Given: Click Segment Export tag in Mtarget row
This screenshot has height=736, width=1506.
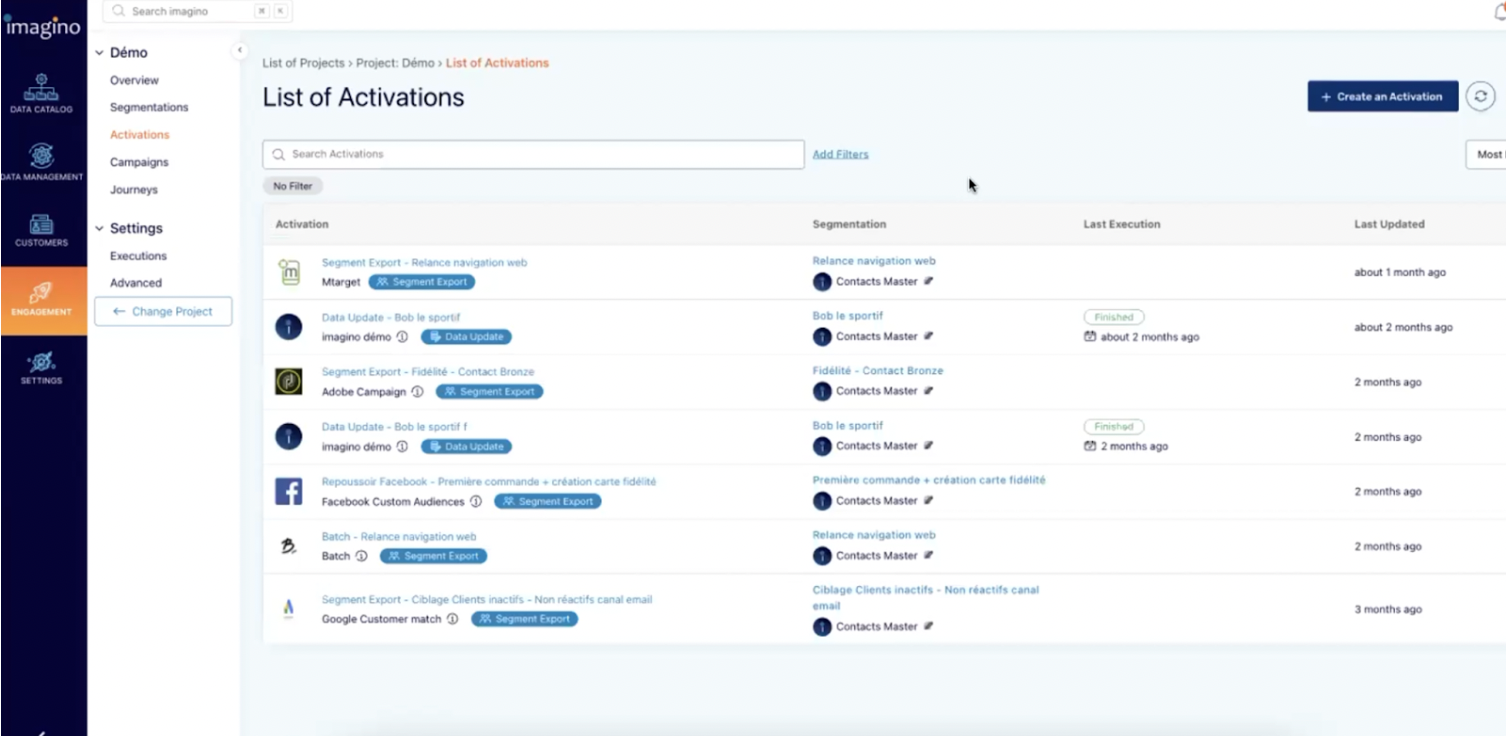Looking at the screenshot, I should (x=421, y=282).
